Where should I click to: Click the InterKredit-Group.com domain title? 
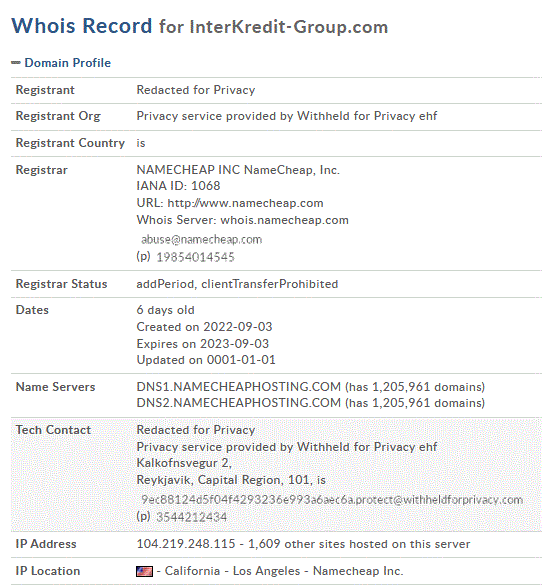tap(289, 27)
